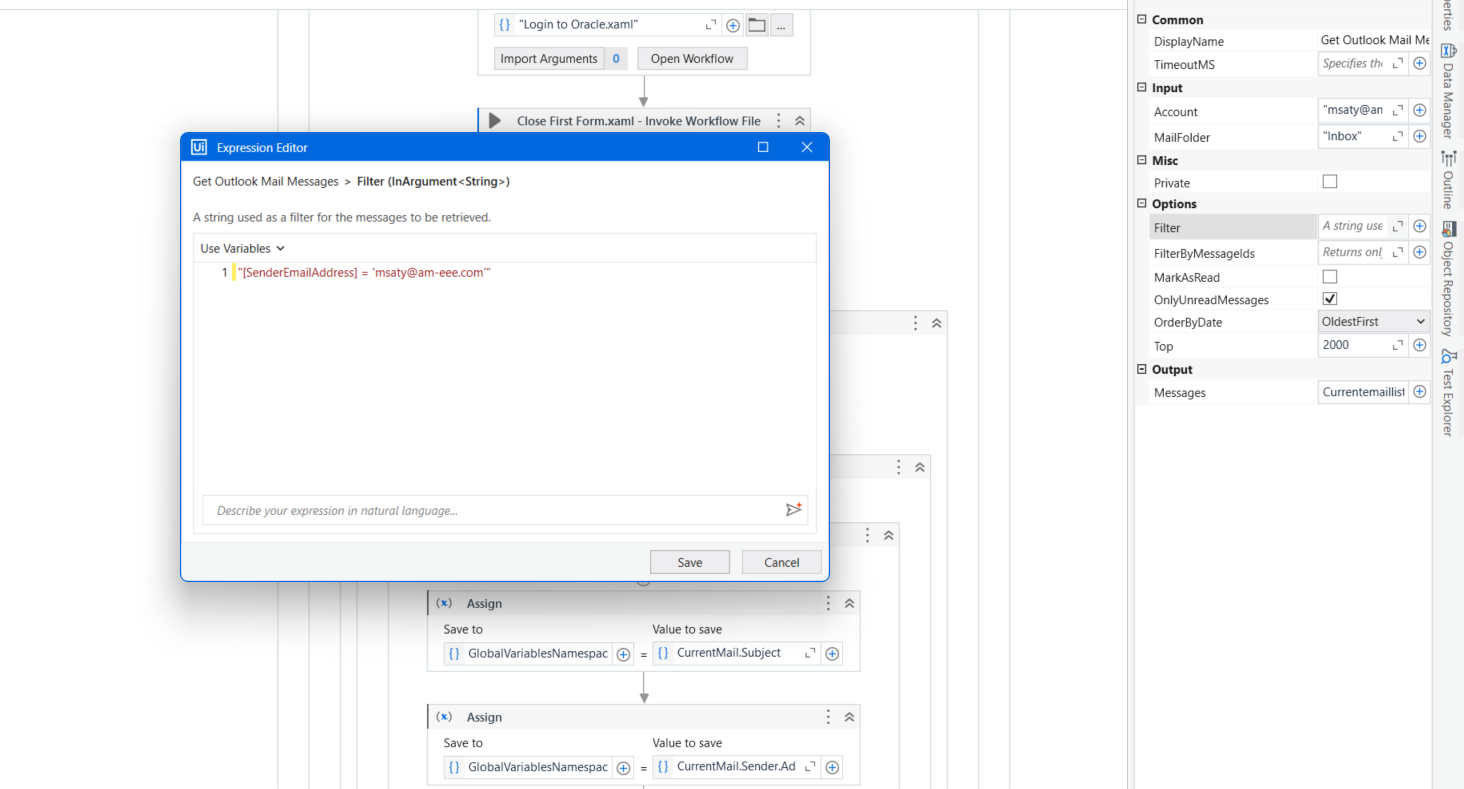Open the options menu of Close First Form.xaml activity
1464x789 pixels.
click(779, 121)
